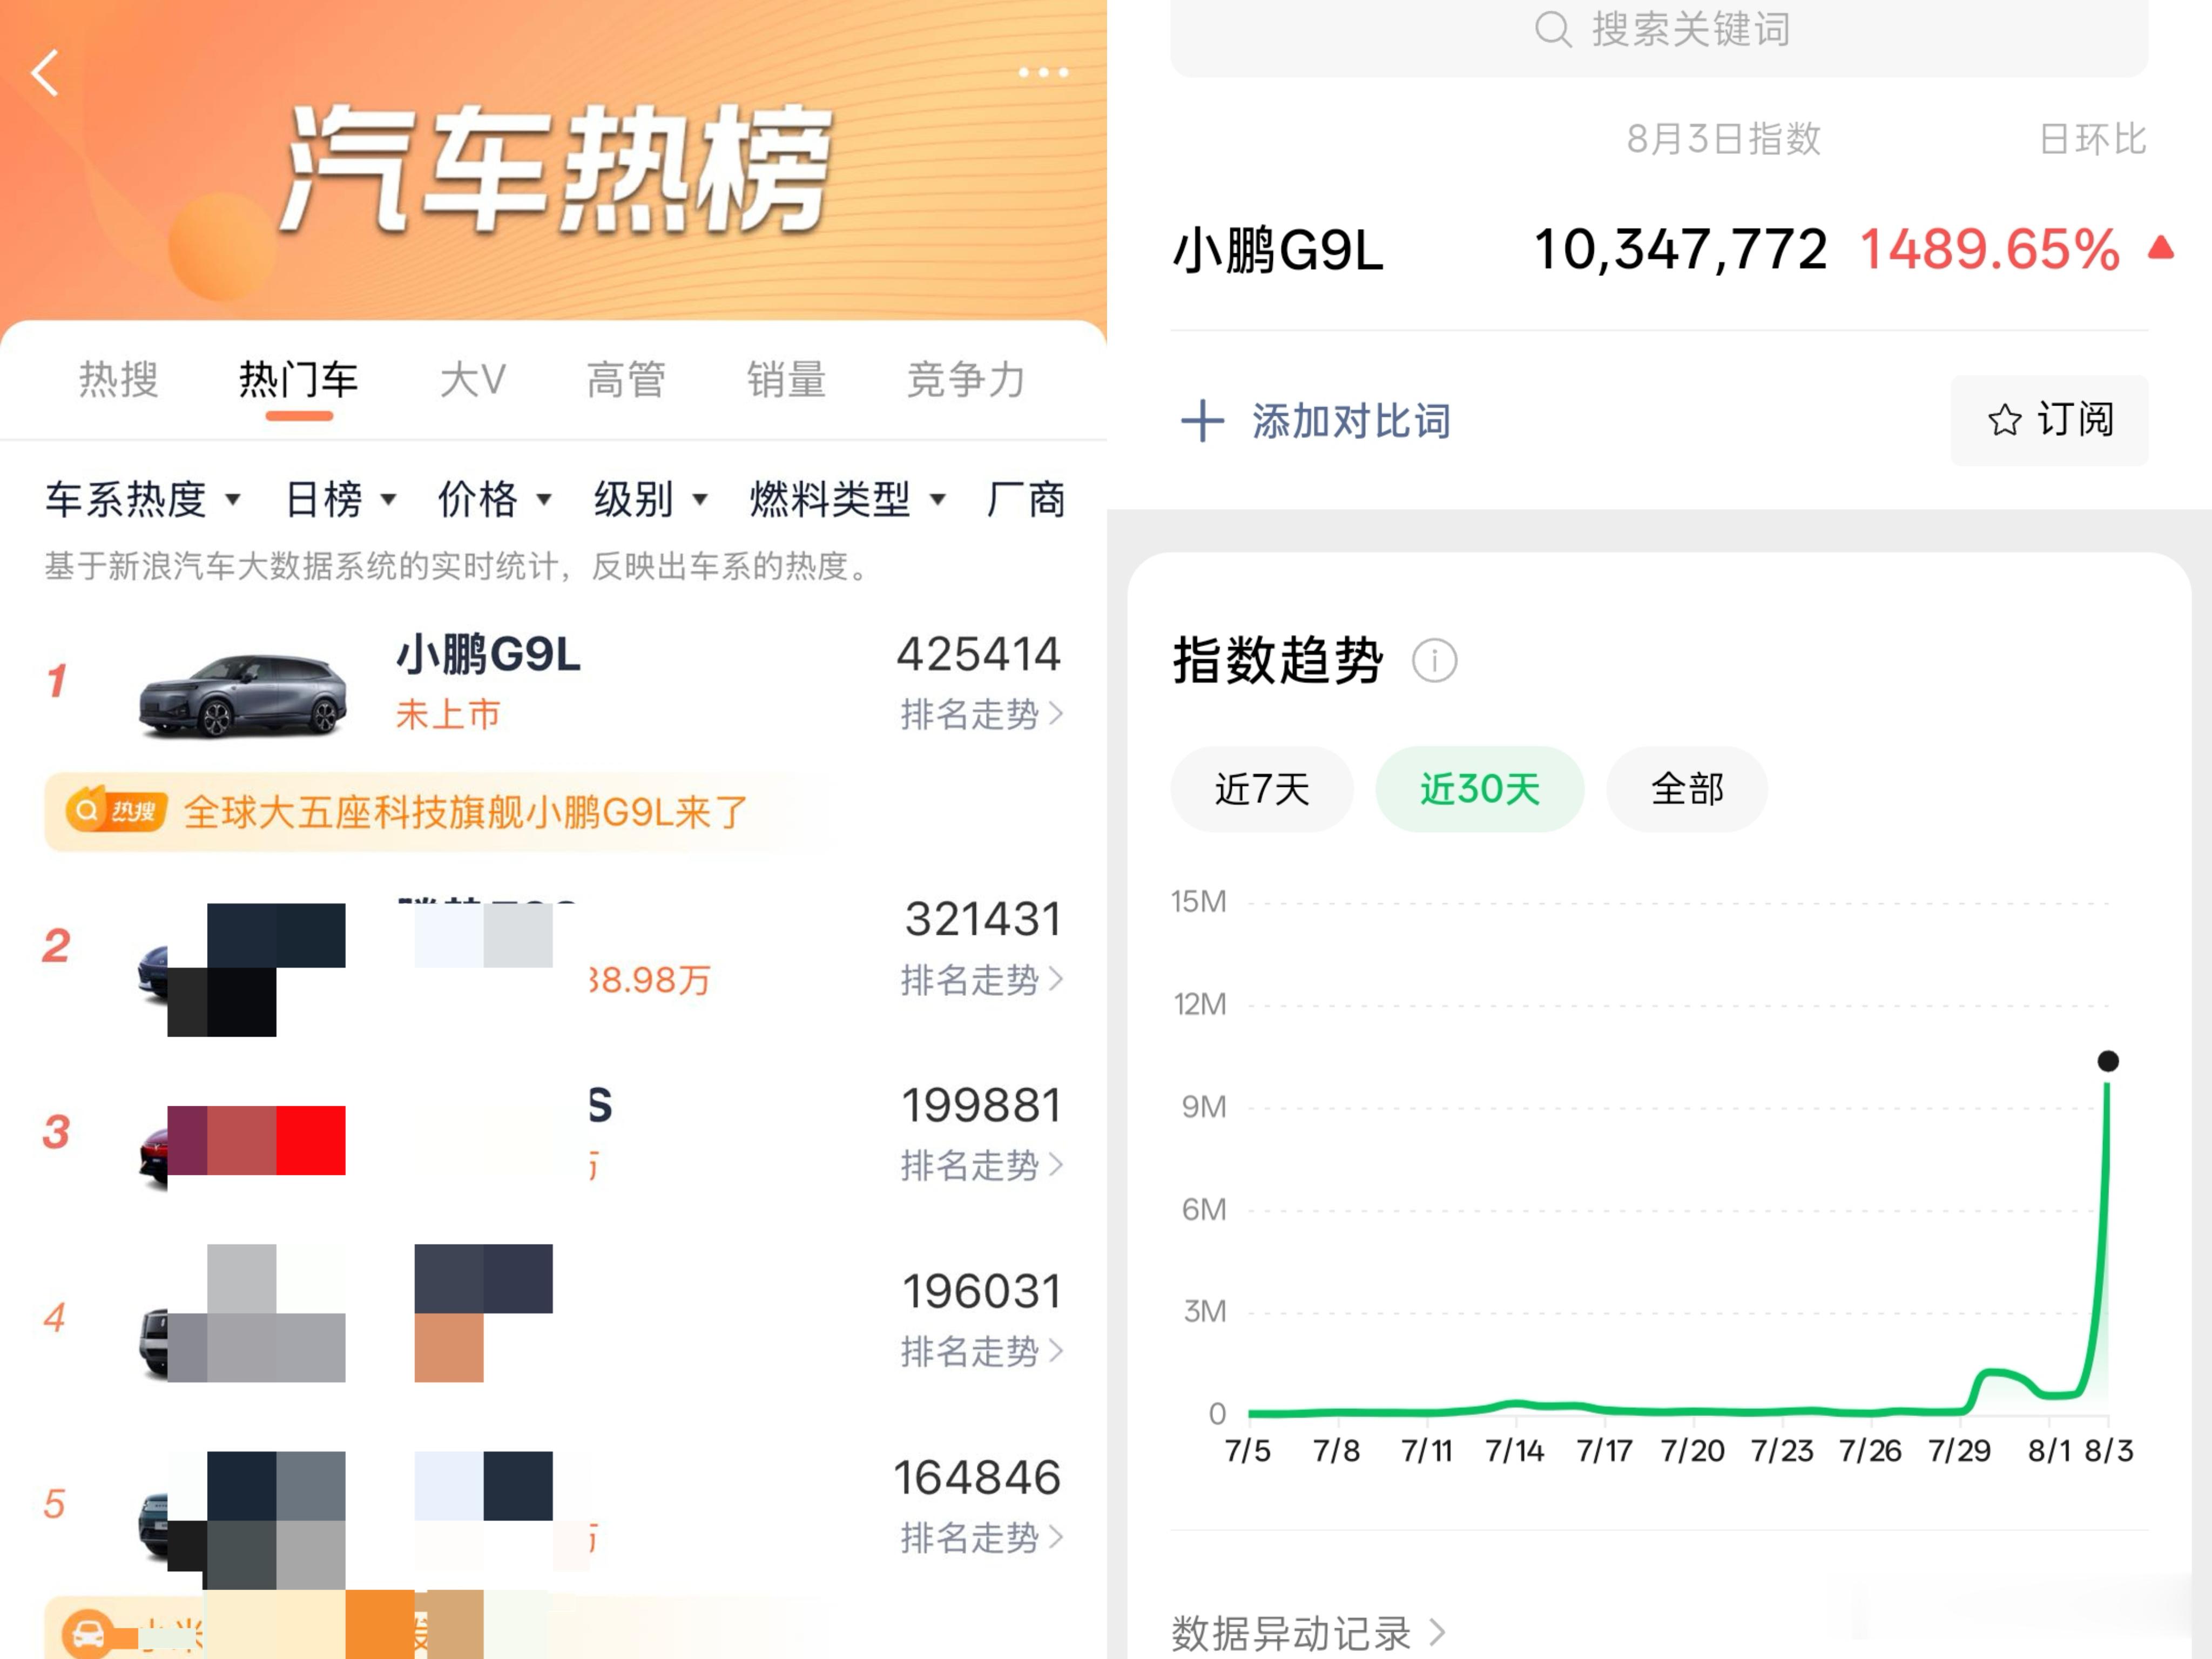
Task: Click the 日环比 column header
Action: (2093, 139)
